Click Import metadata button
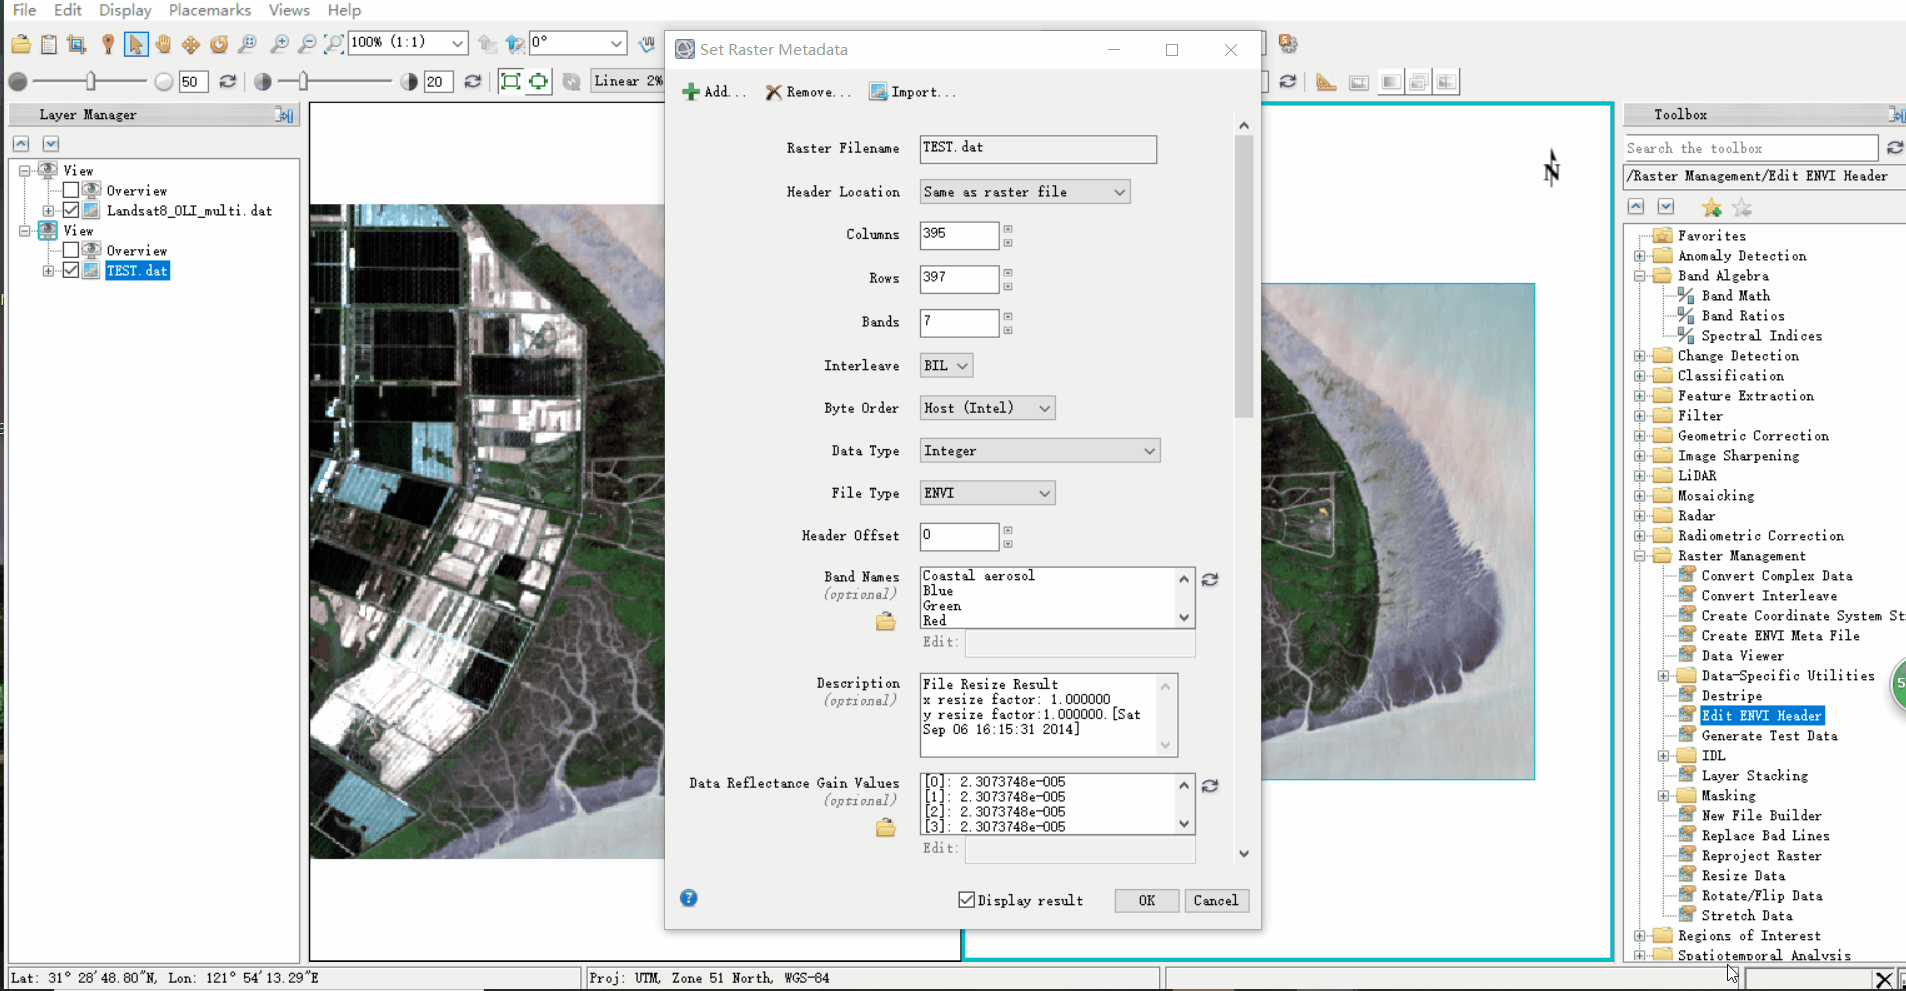 pyautogui.click(x=912, y=92)
